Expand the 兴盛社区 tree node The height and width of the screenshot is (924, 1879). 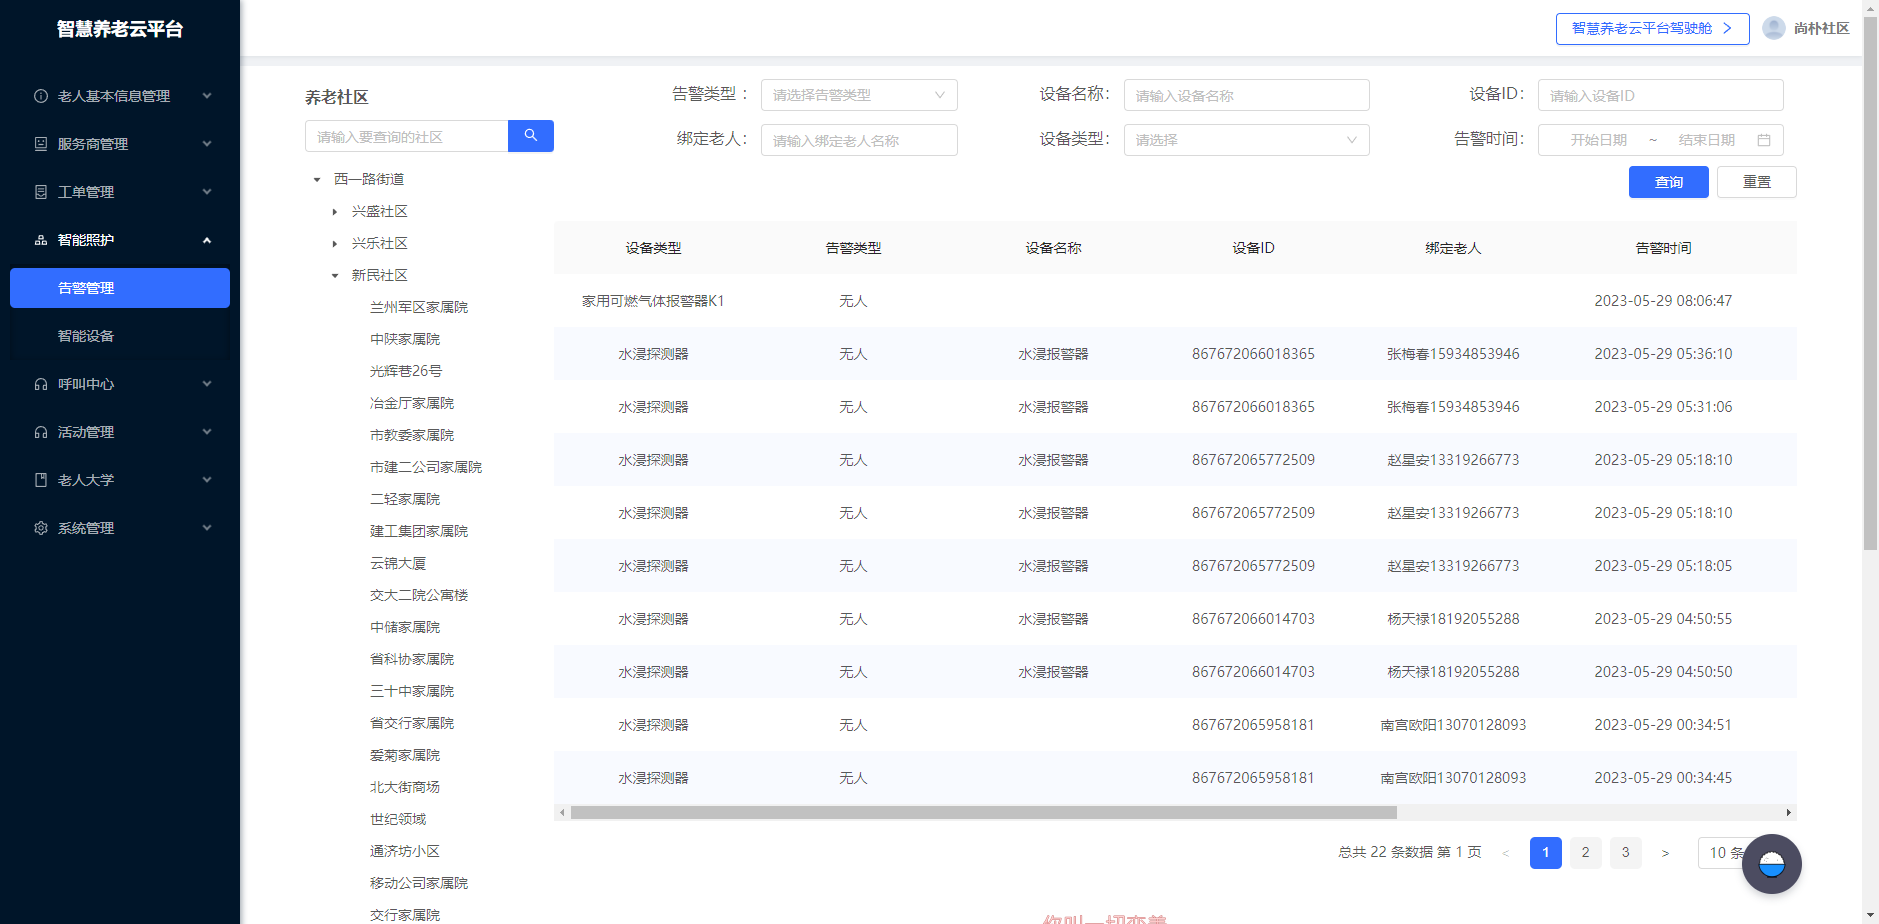[x=335, y=212]
